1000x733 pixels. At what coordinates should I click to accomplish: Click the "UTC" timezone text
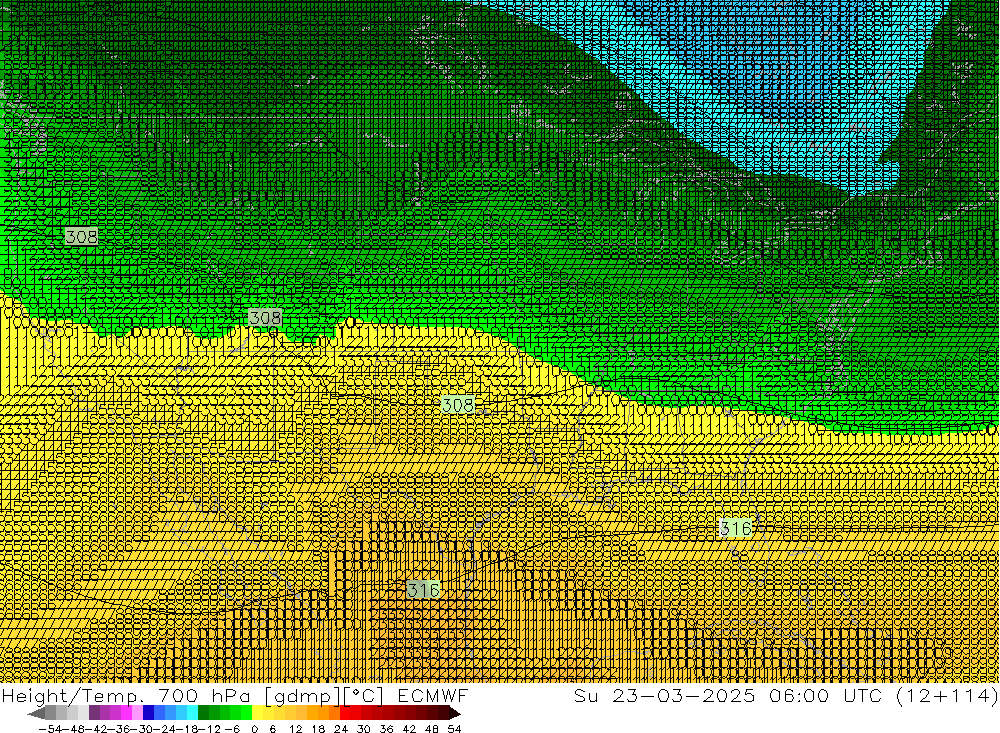click(x=863, y=696)
